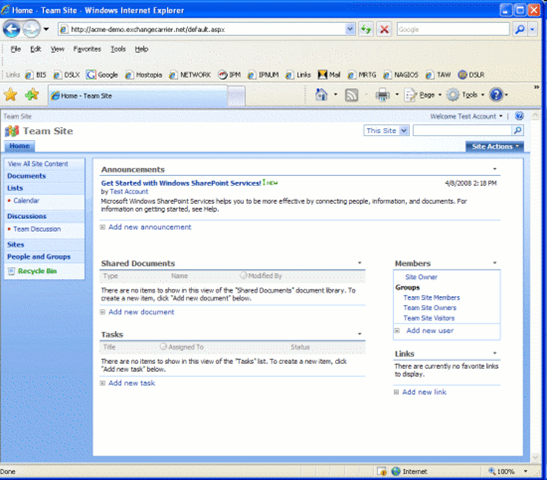Viewport: 547px width, 480px height.
Task: Open the NETWORK links bar shortcut
Action: (x=190, y=75)
